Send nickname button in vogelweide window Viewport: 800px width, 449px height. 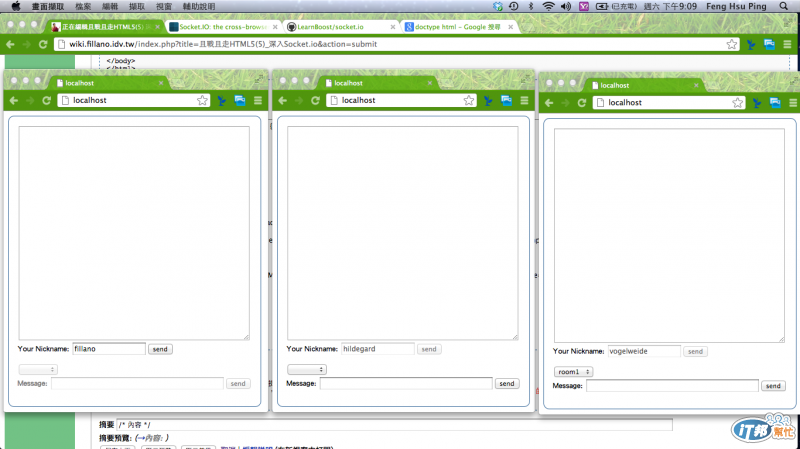tap(695, 352)
